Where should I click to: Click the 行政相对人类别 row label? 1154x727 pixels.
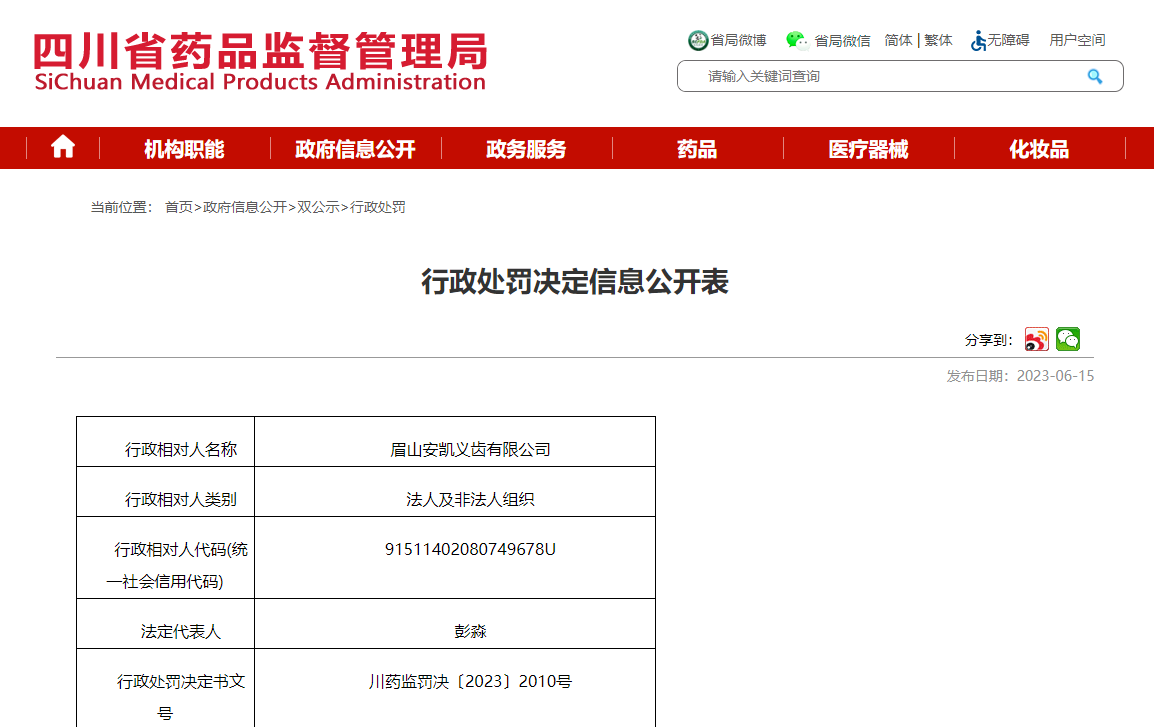click(181, 500)
